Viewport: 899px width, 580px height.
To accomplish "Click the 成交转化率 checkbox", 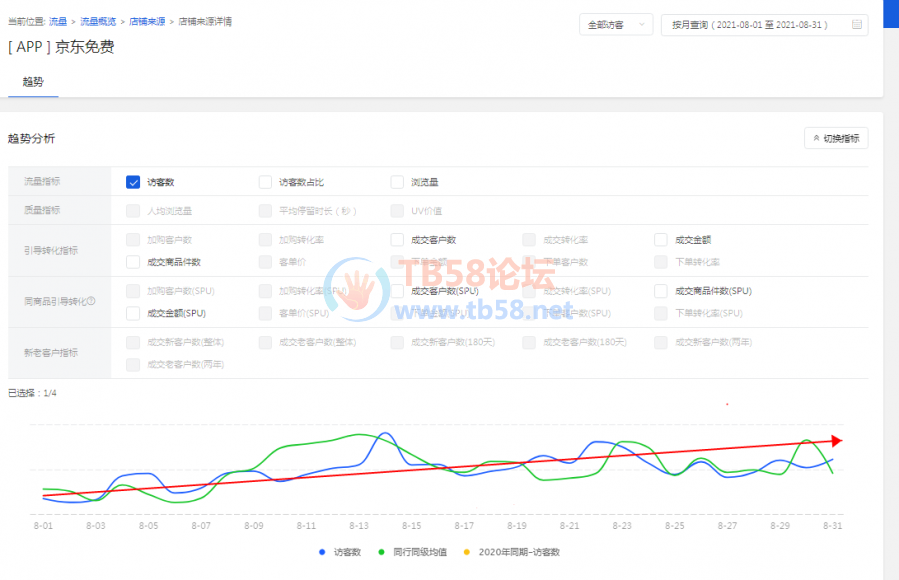I will pos(529,240).
